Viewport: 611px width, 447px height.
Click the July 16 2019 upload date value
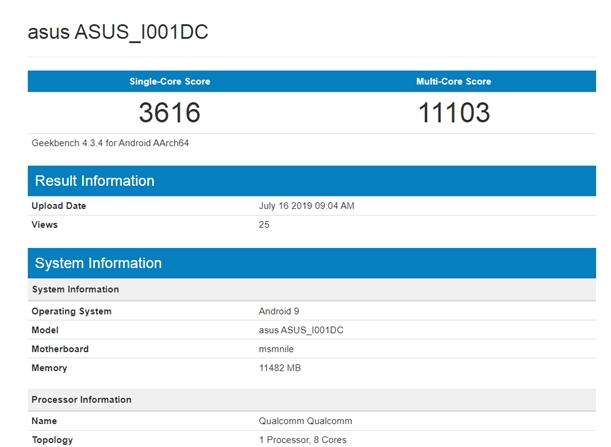pyautogui.click(x=307, y=206)
